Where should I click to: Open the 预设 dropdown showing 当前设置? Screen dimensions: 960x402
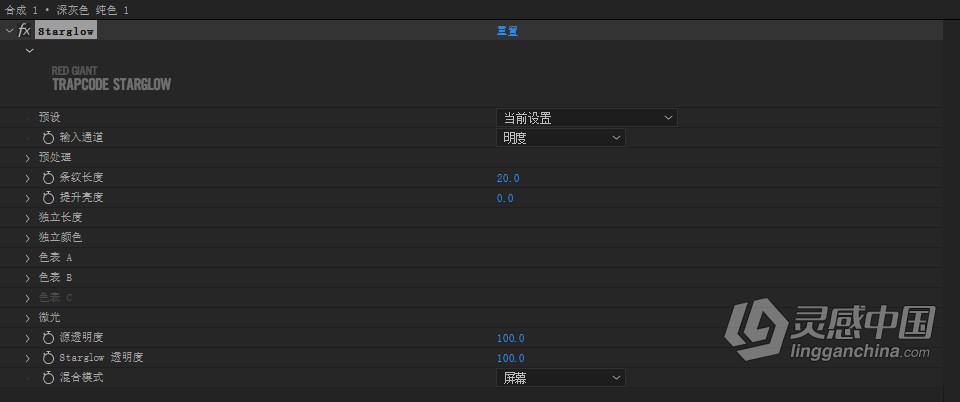[587, 118]
